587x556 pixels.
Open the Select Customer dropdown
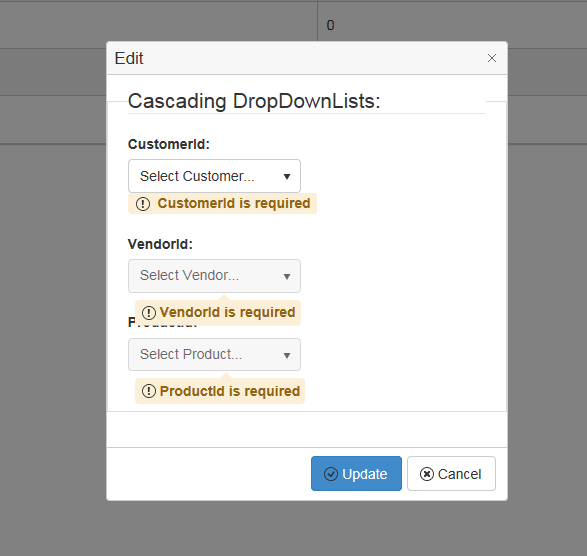[x=214, y=176]
